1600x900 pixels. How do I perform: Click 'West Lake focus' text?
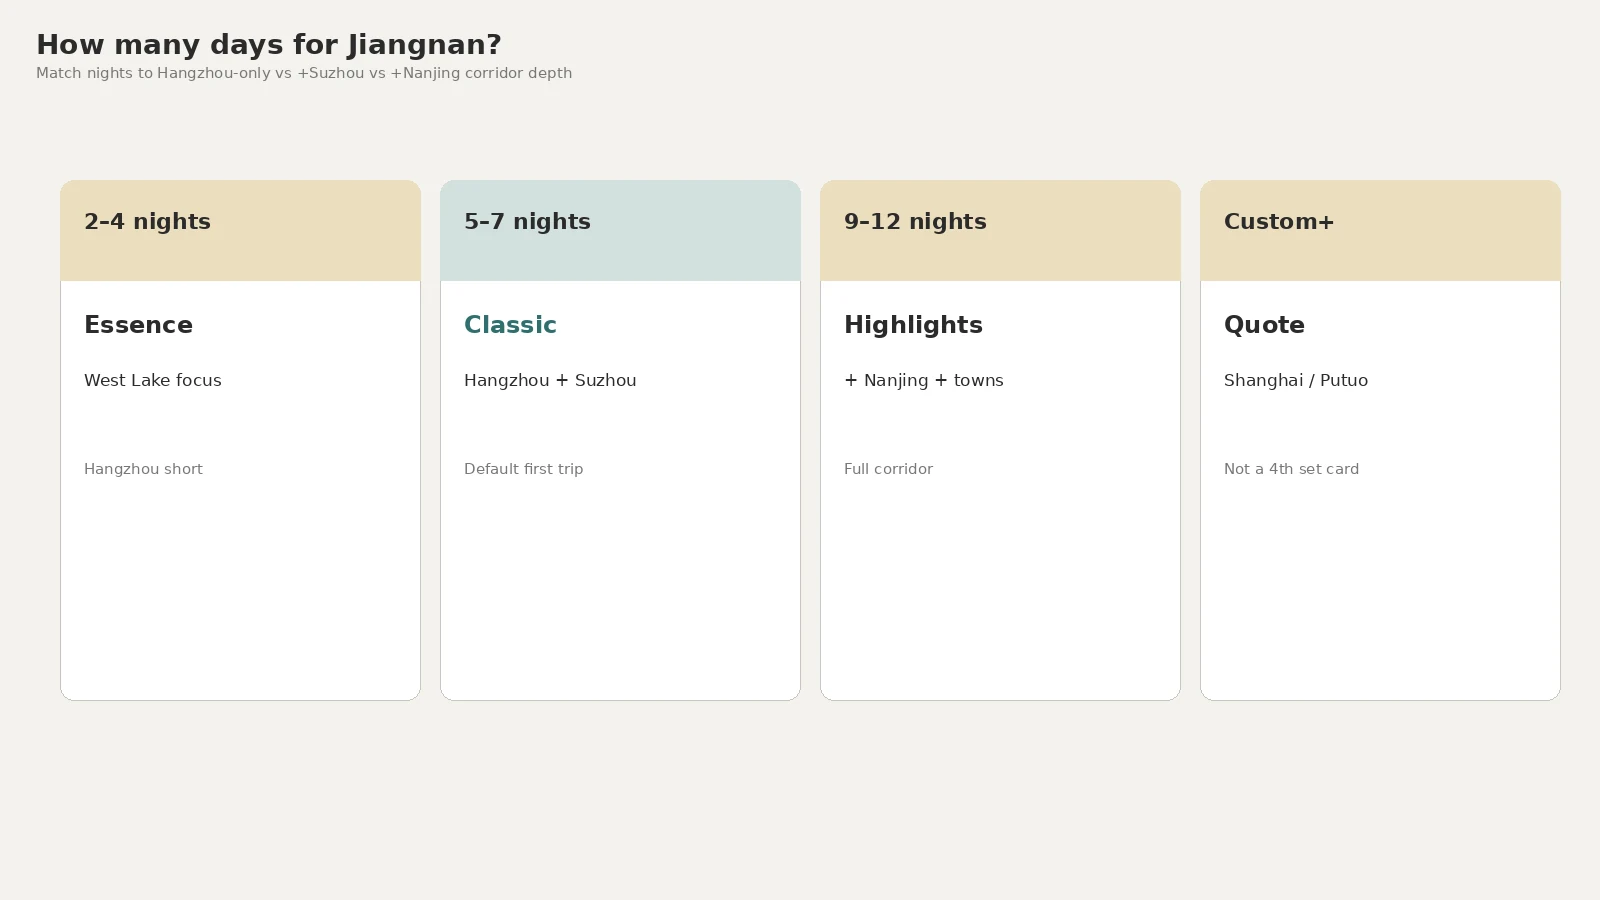pos(153,380)
